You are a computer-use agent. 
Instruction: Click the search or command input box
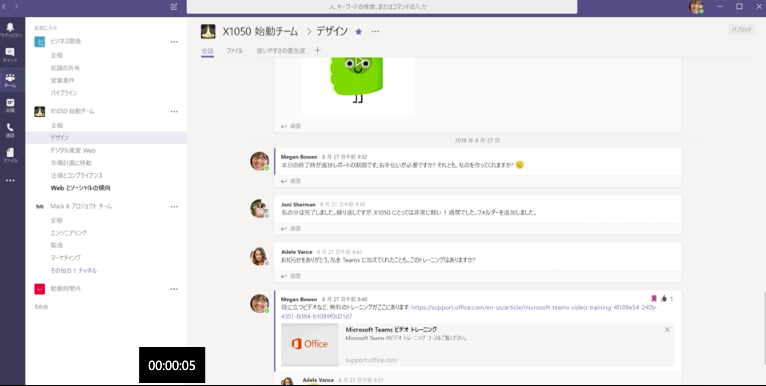pos(382,7)
